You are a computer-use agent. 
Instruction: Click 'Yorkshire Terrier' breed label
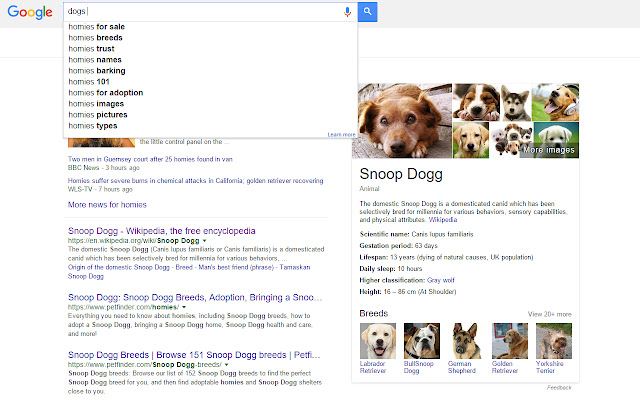(x=550, y=367)
